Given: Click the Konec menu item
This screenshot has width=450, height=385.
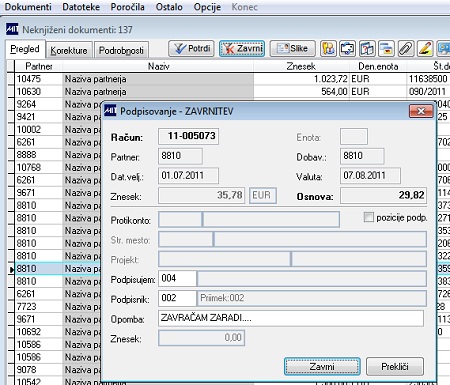Looking at the screenshot, I should (x=244, y=7).
